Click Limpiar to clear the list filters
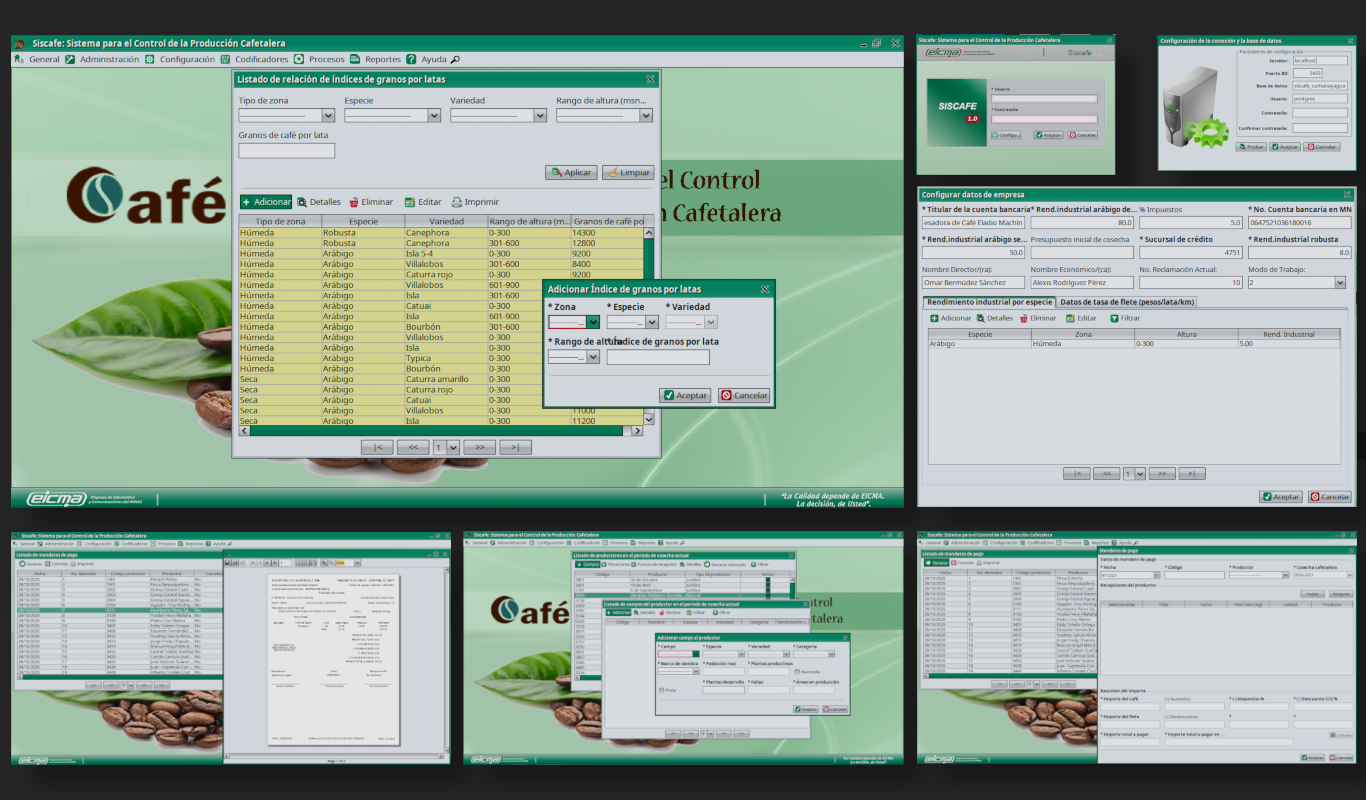 click(x=628, y=173)
